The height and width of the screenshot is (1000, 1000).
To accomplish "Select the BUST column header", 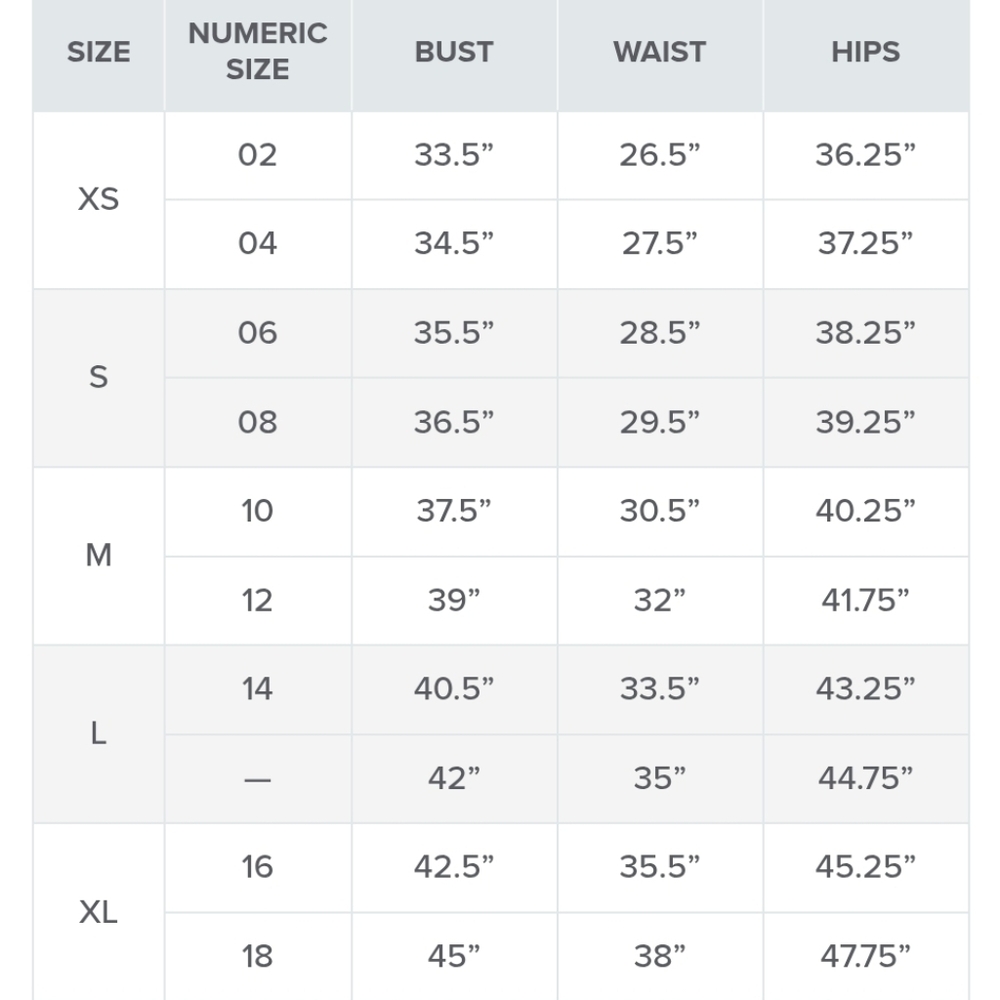I will (454, 52).
